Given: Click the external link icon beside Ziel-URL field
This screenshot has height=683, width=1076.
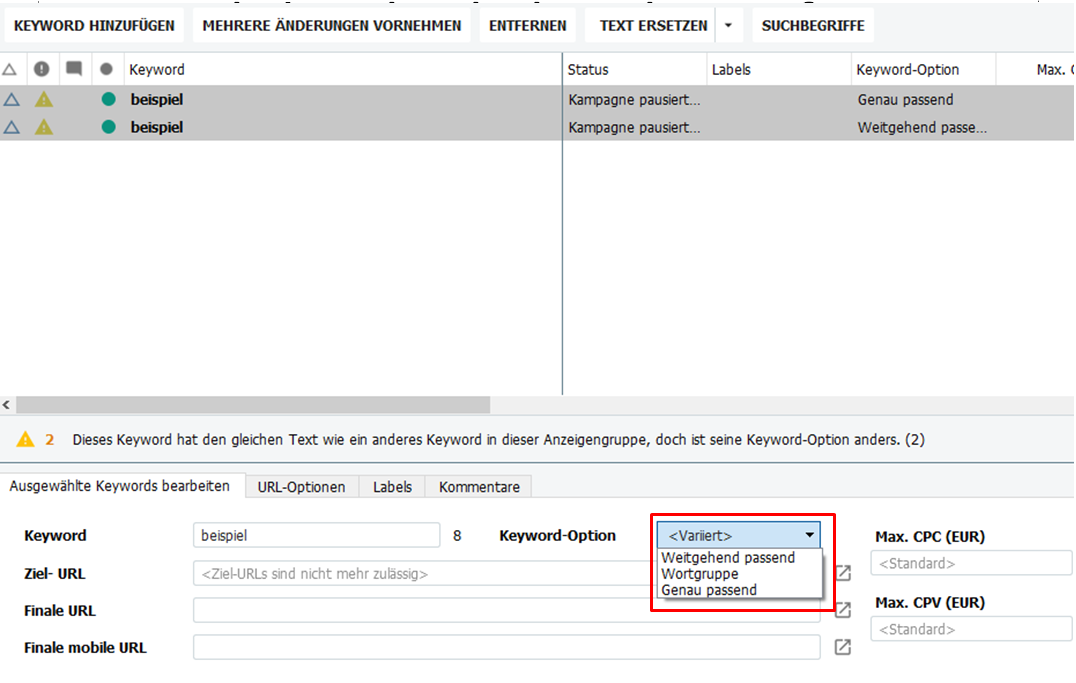Looking at the screenshot, I should coord(841,573).
